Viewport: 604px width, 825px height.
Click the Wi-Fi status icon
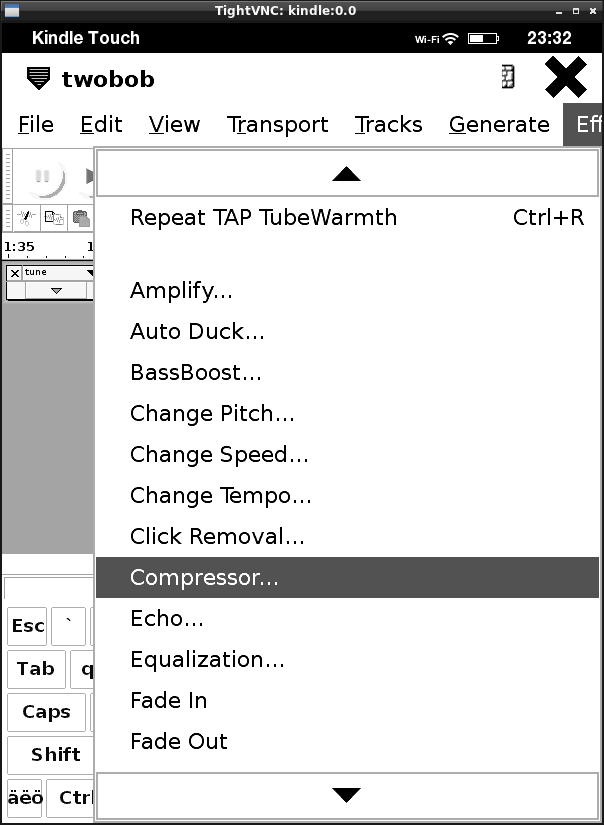[x=450, y=38]
